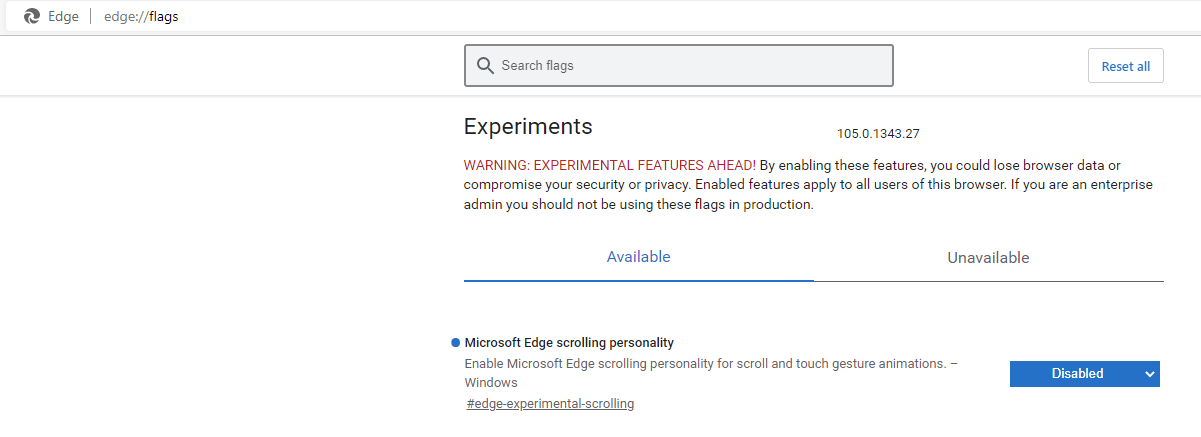Click the Edge label next to logo
1201x437 pixels.
pos(63,16)
